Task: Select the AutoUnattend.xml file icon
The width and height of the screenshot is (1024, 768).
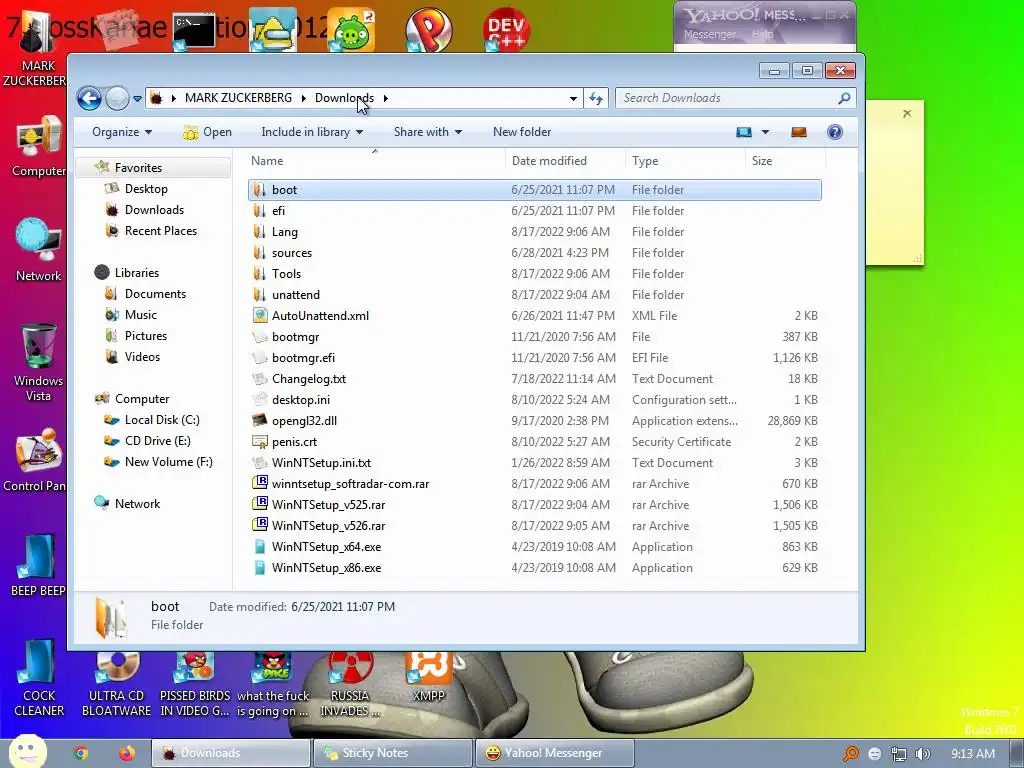Action: tap(260, 315)
